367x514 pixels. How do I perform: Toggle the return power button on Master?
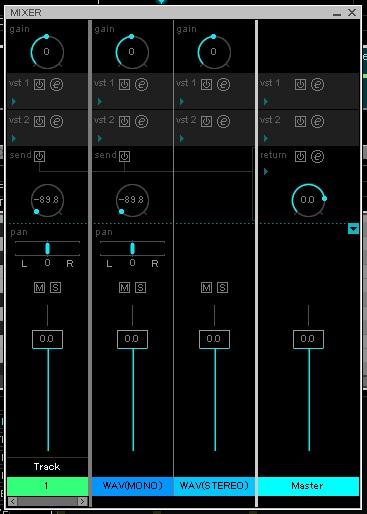click(x=300, y=156)
